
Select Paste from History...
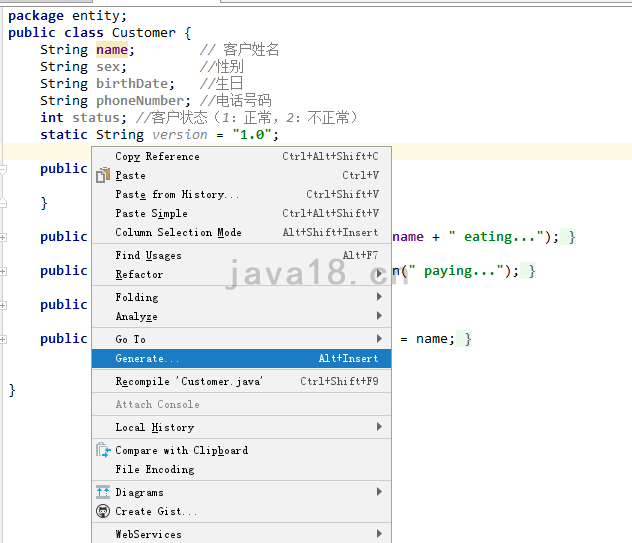(x=177, y=194)
